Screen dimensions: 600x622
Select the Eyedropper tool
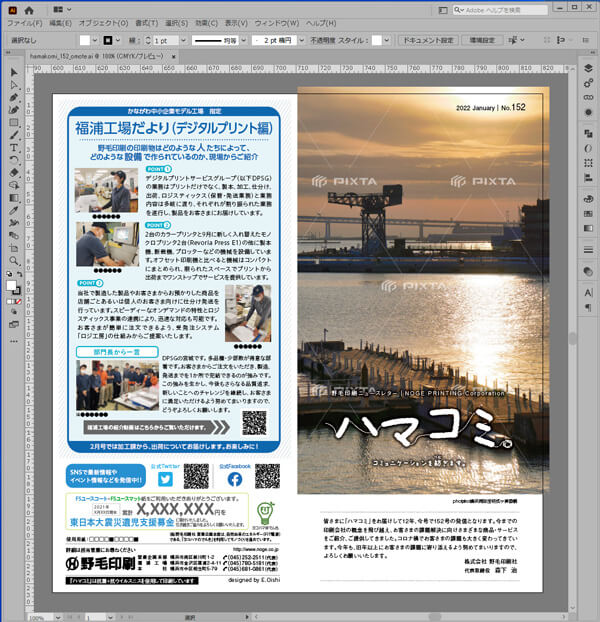click(x=14, y=211)
